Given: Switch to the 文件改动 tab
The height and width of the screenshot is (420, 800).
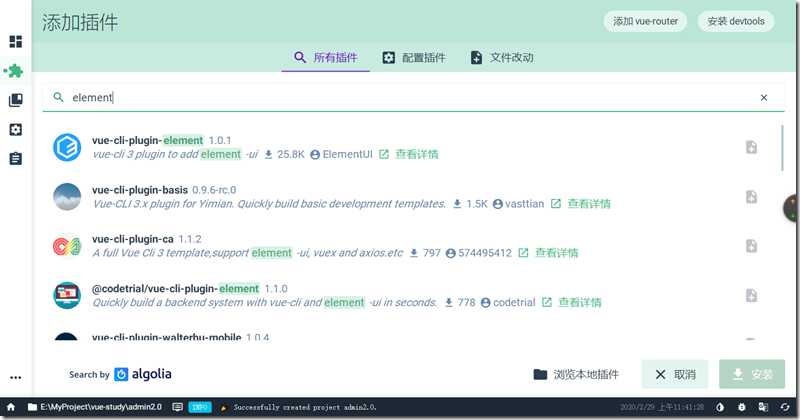Looking at the screenshot, I should click(x=502, y=58).
